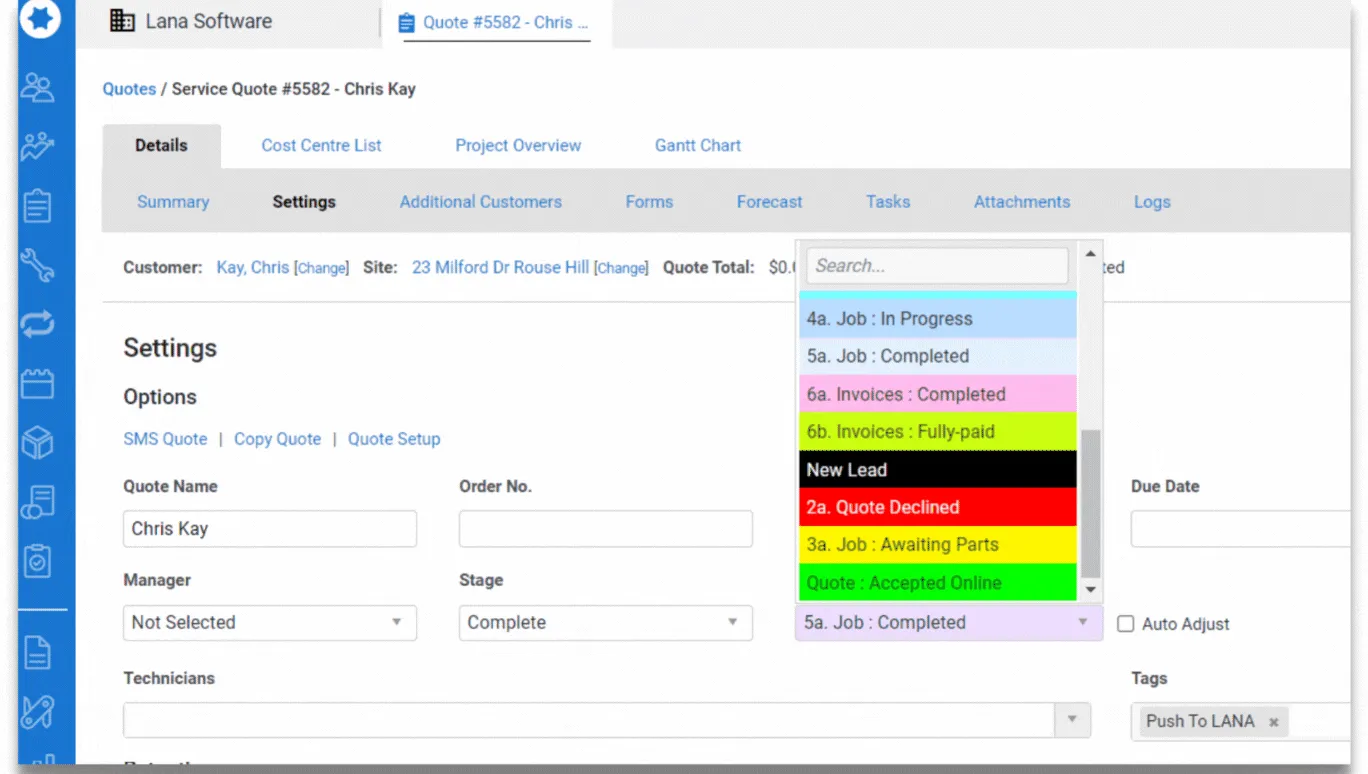Screen dimensions: 1368x774
Task: Click the SMS Quote link
Action: 165,438
